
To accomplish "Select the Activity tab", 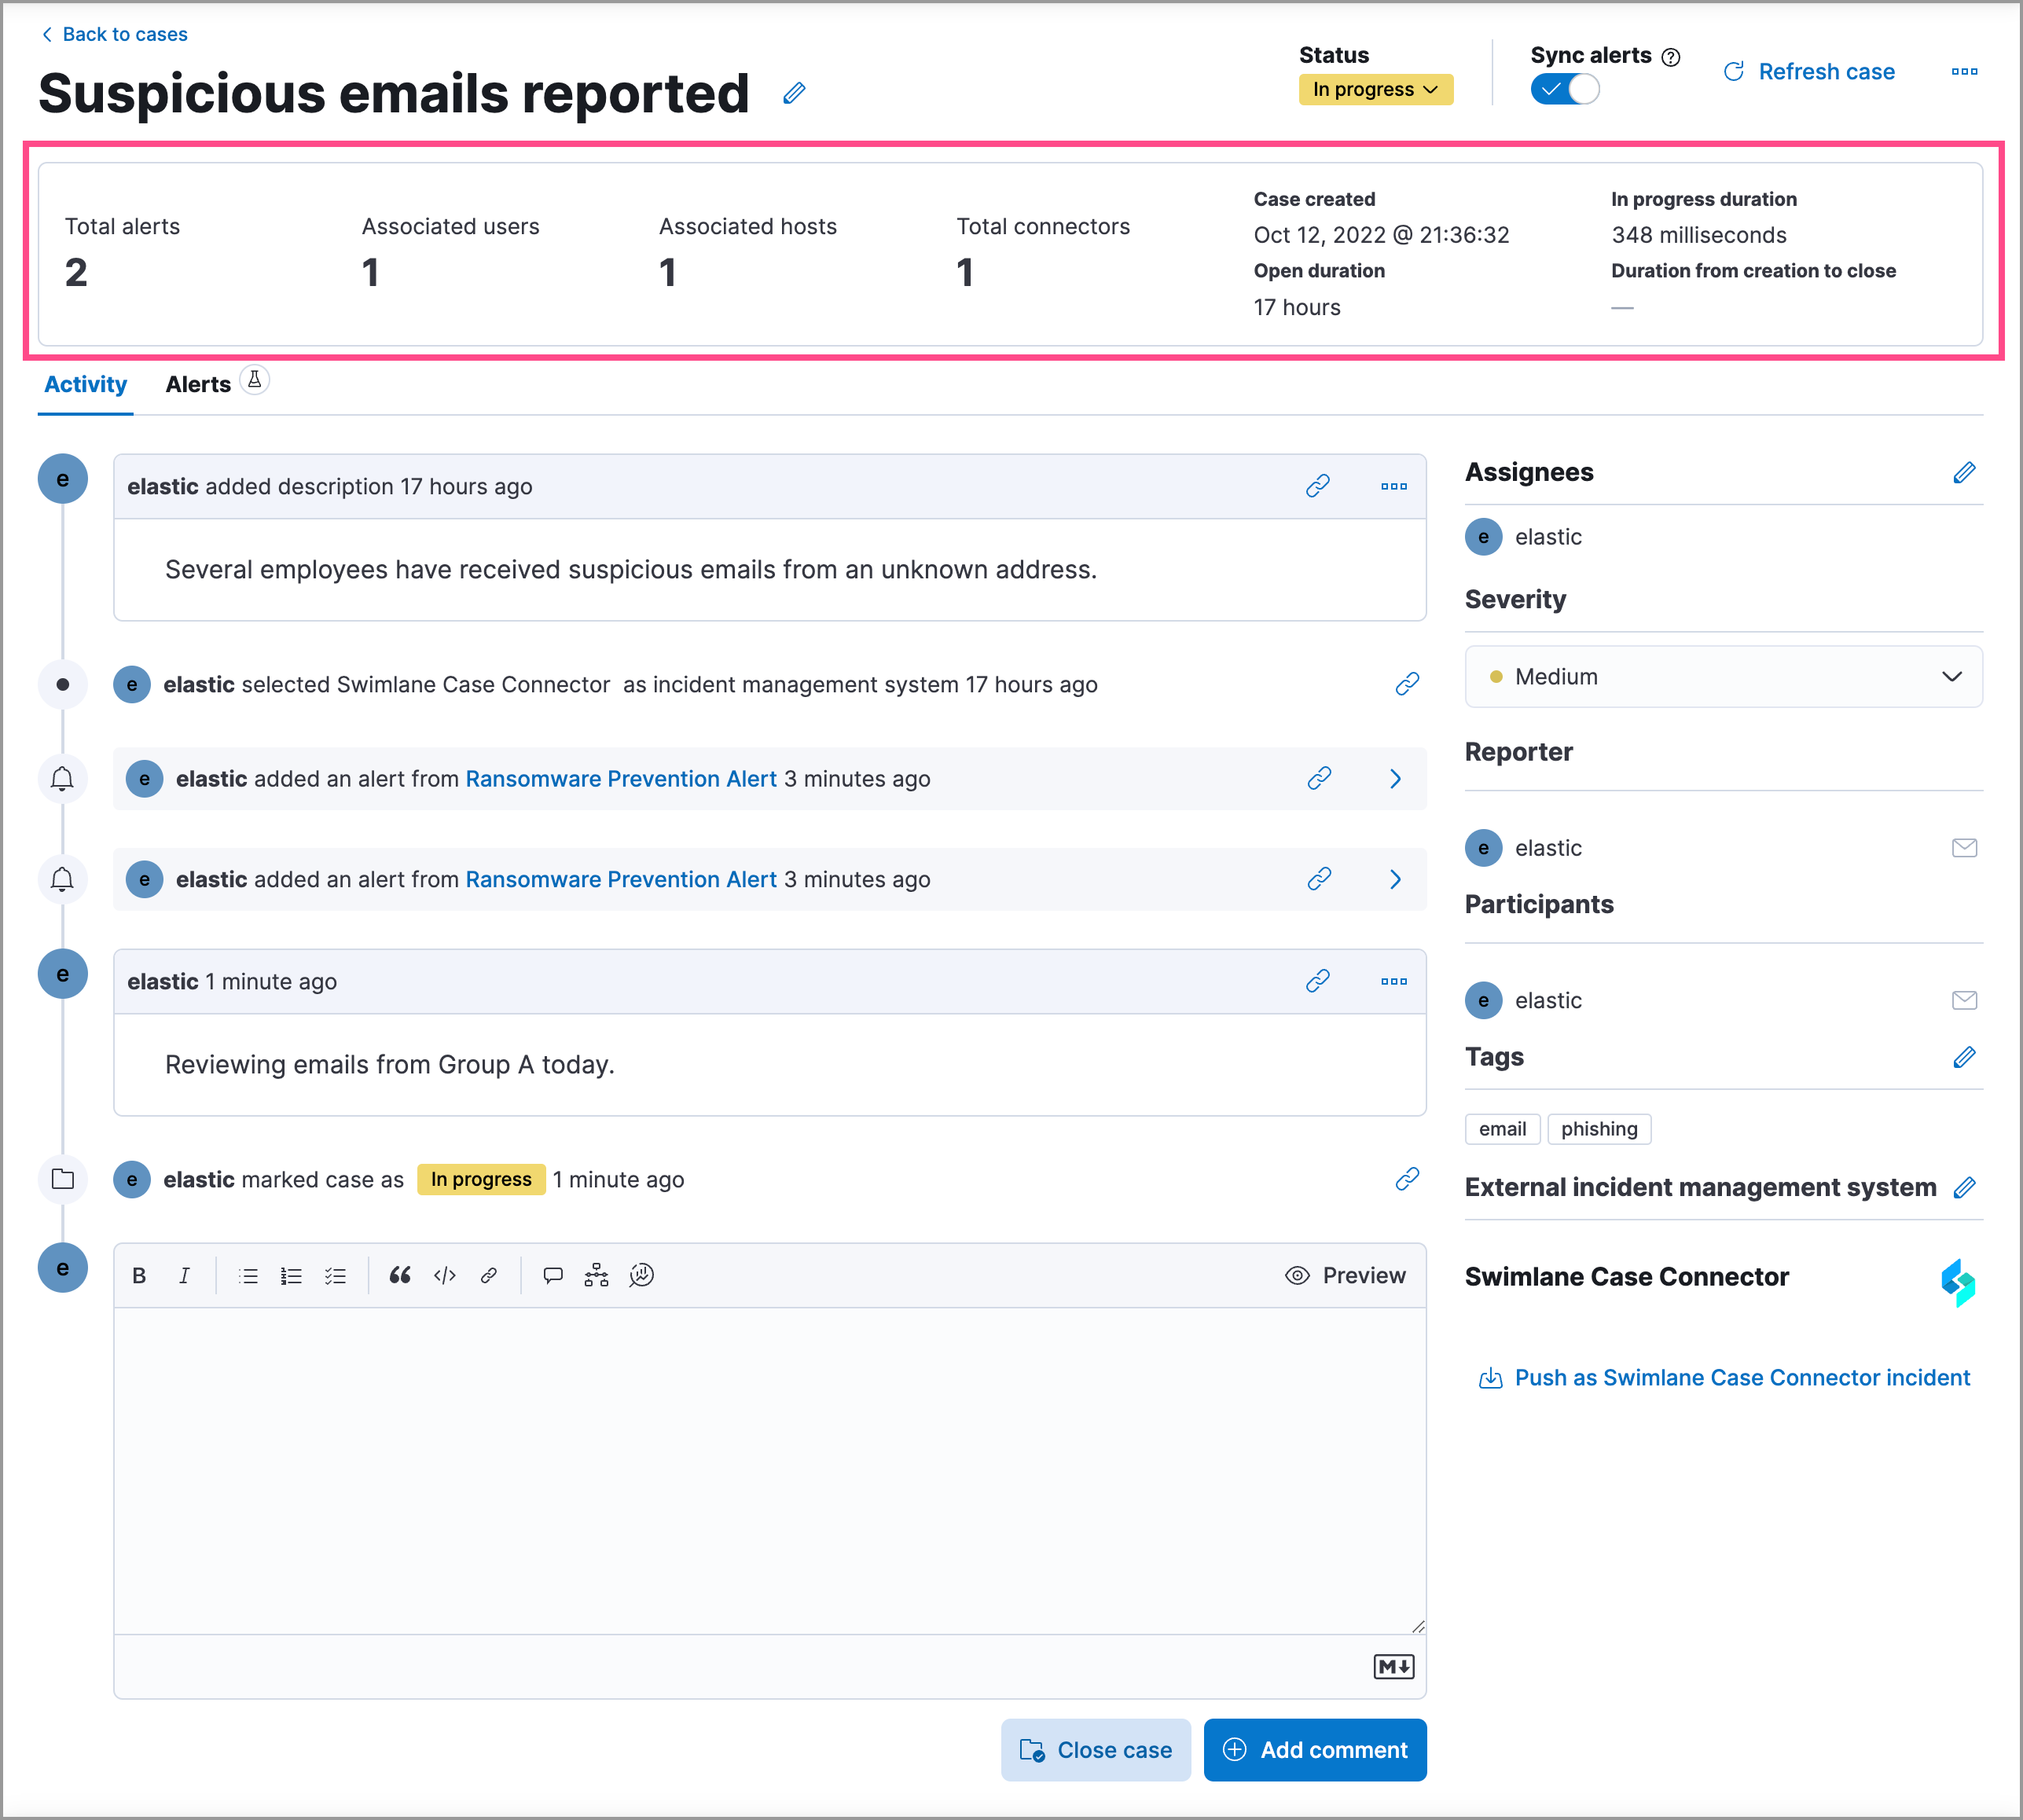I will click(86, 385).
